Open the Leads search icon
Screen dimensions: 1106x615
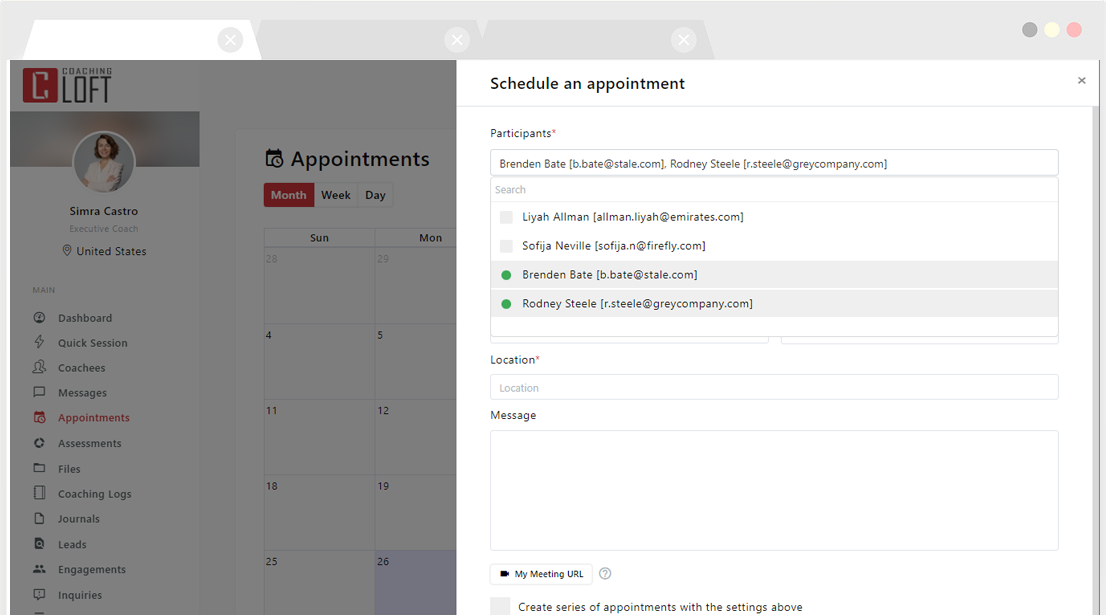(x=40, y=544)
